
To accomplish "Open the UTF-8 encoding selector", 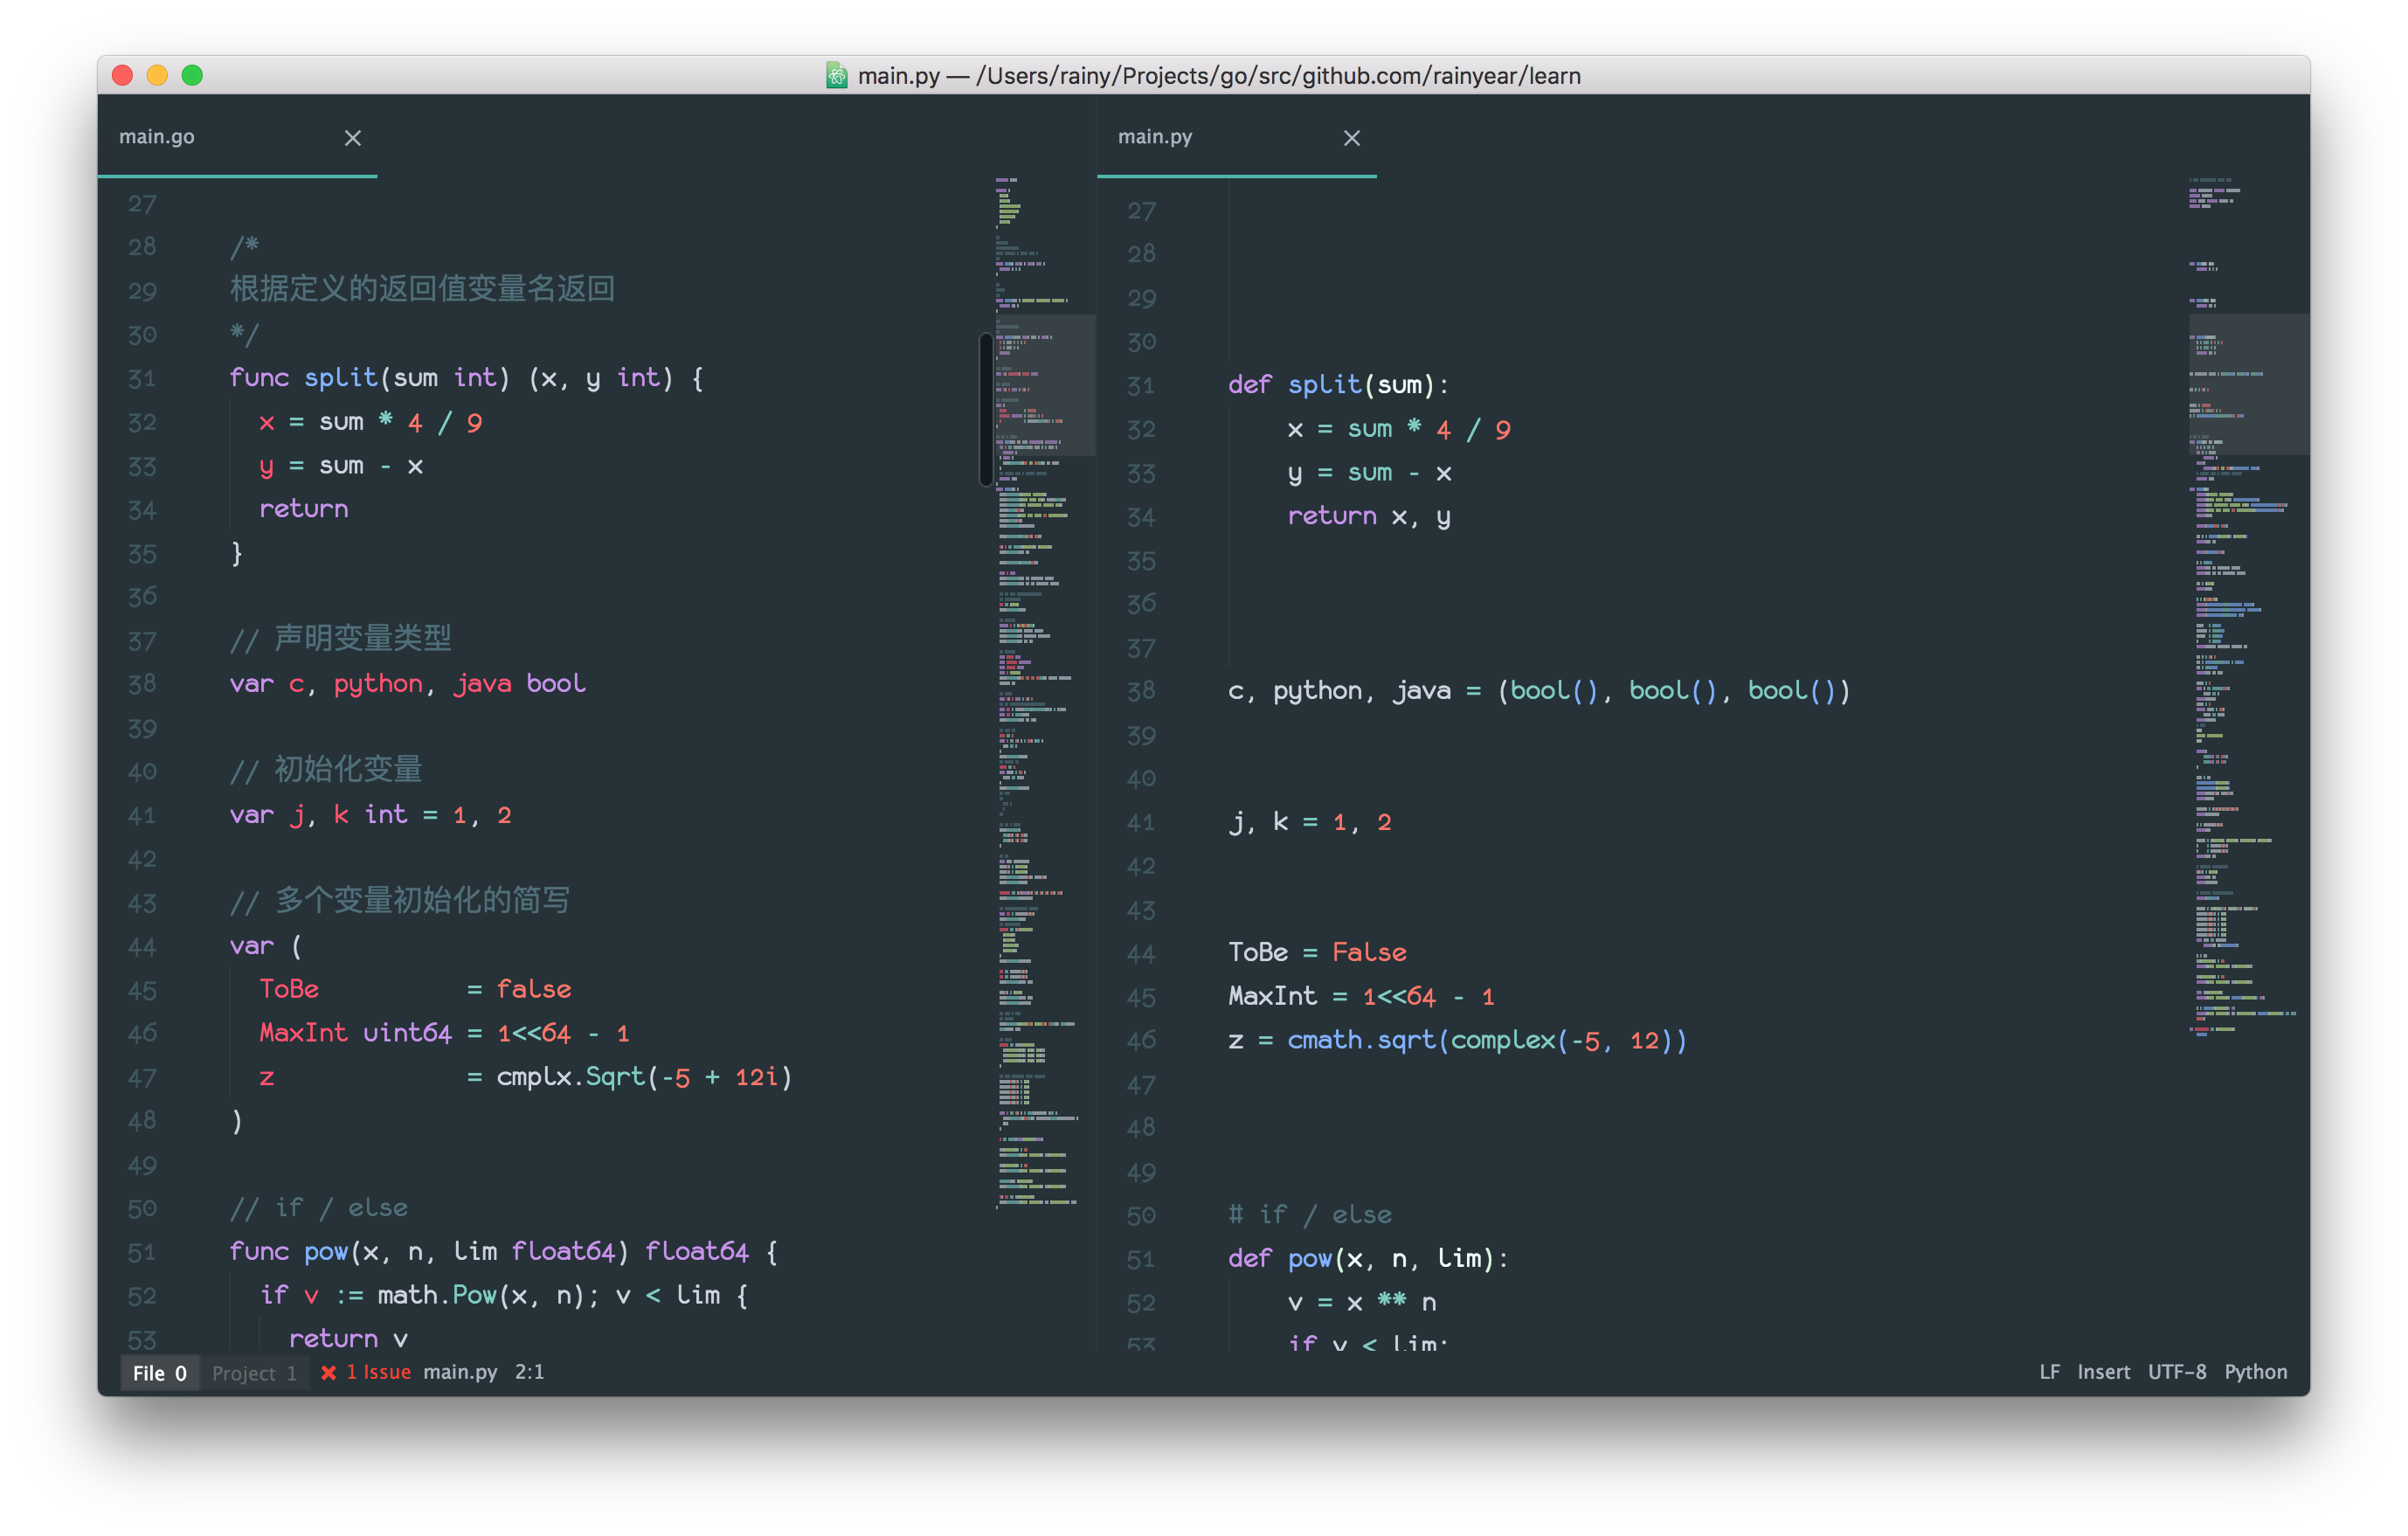I will pos(2178,1371).
